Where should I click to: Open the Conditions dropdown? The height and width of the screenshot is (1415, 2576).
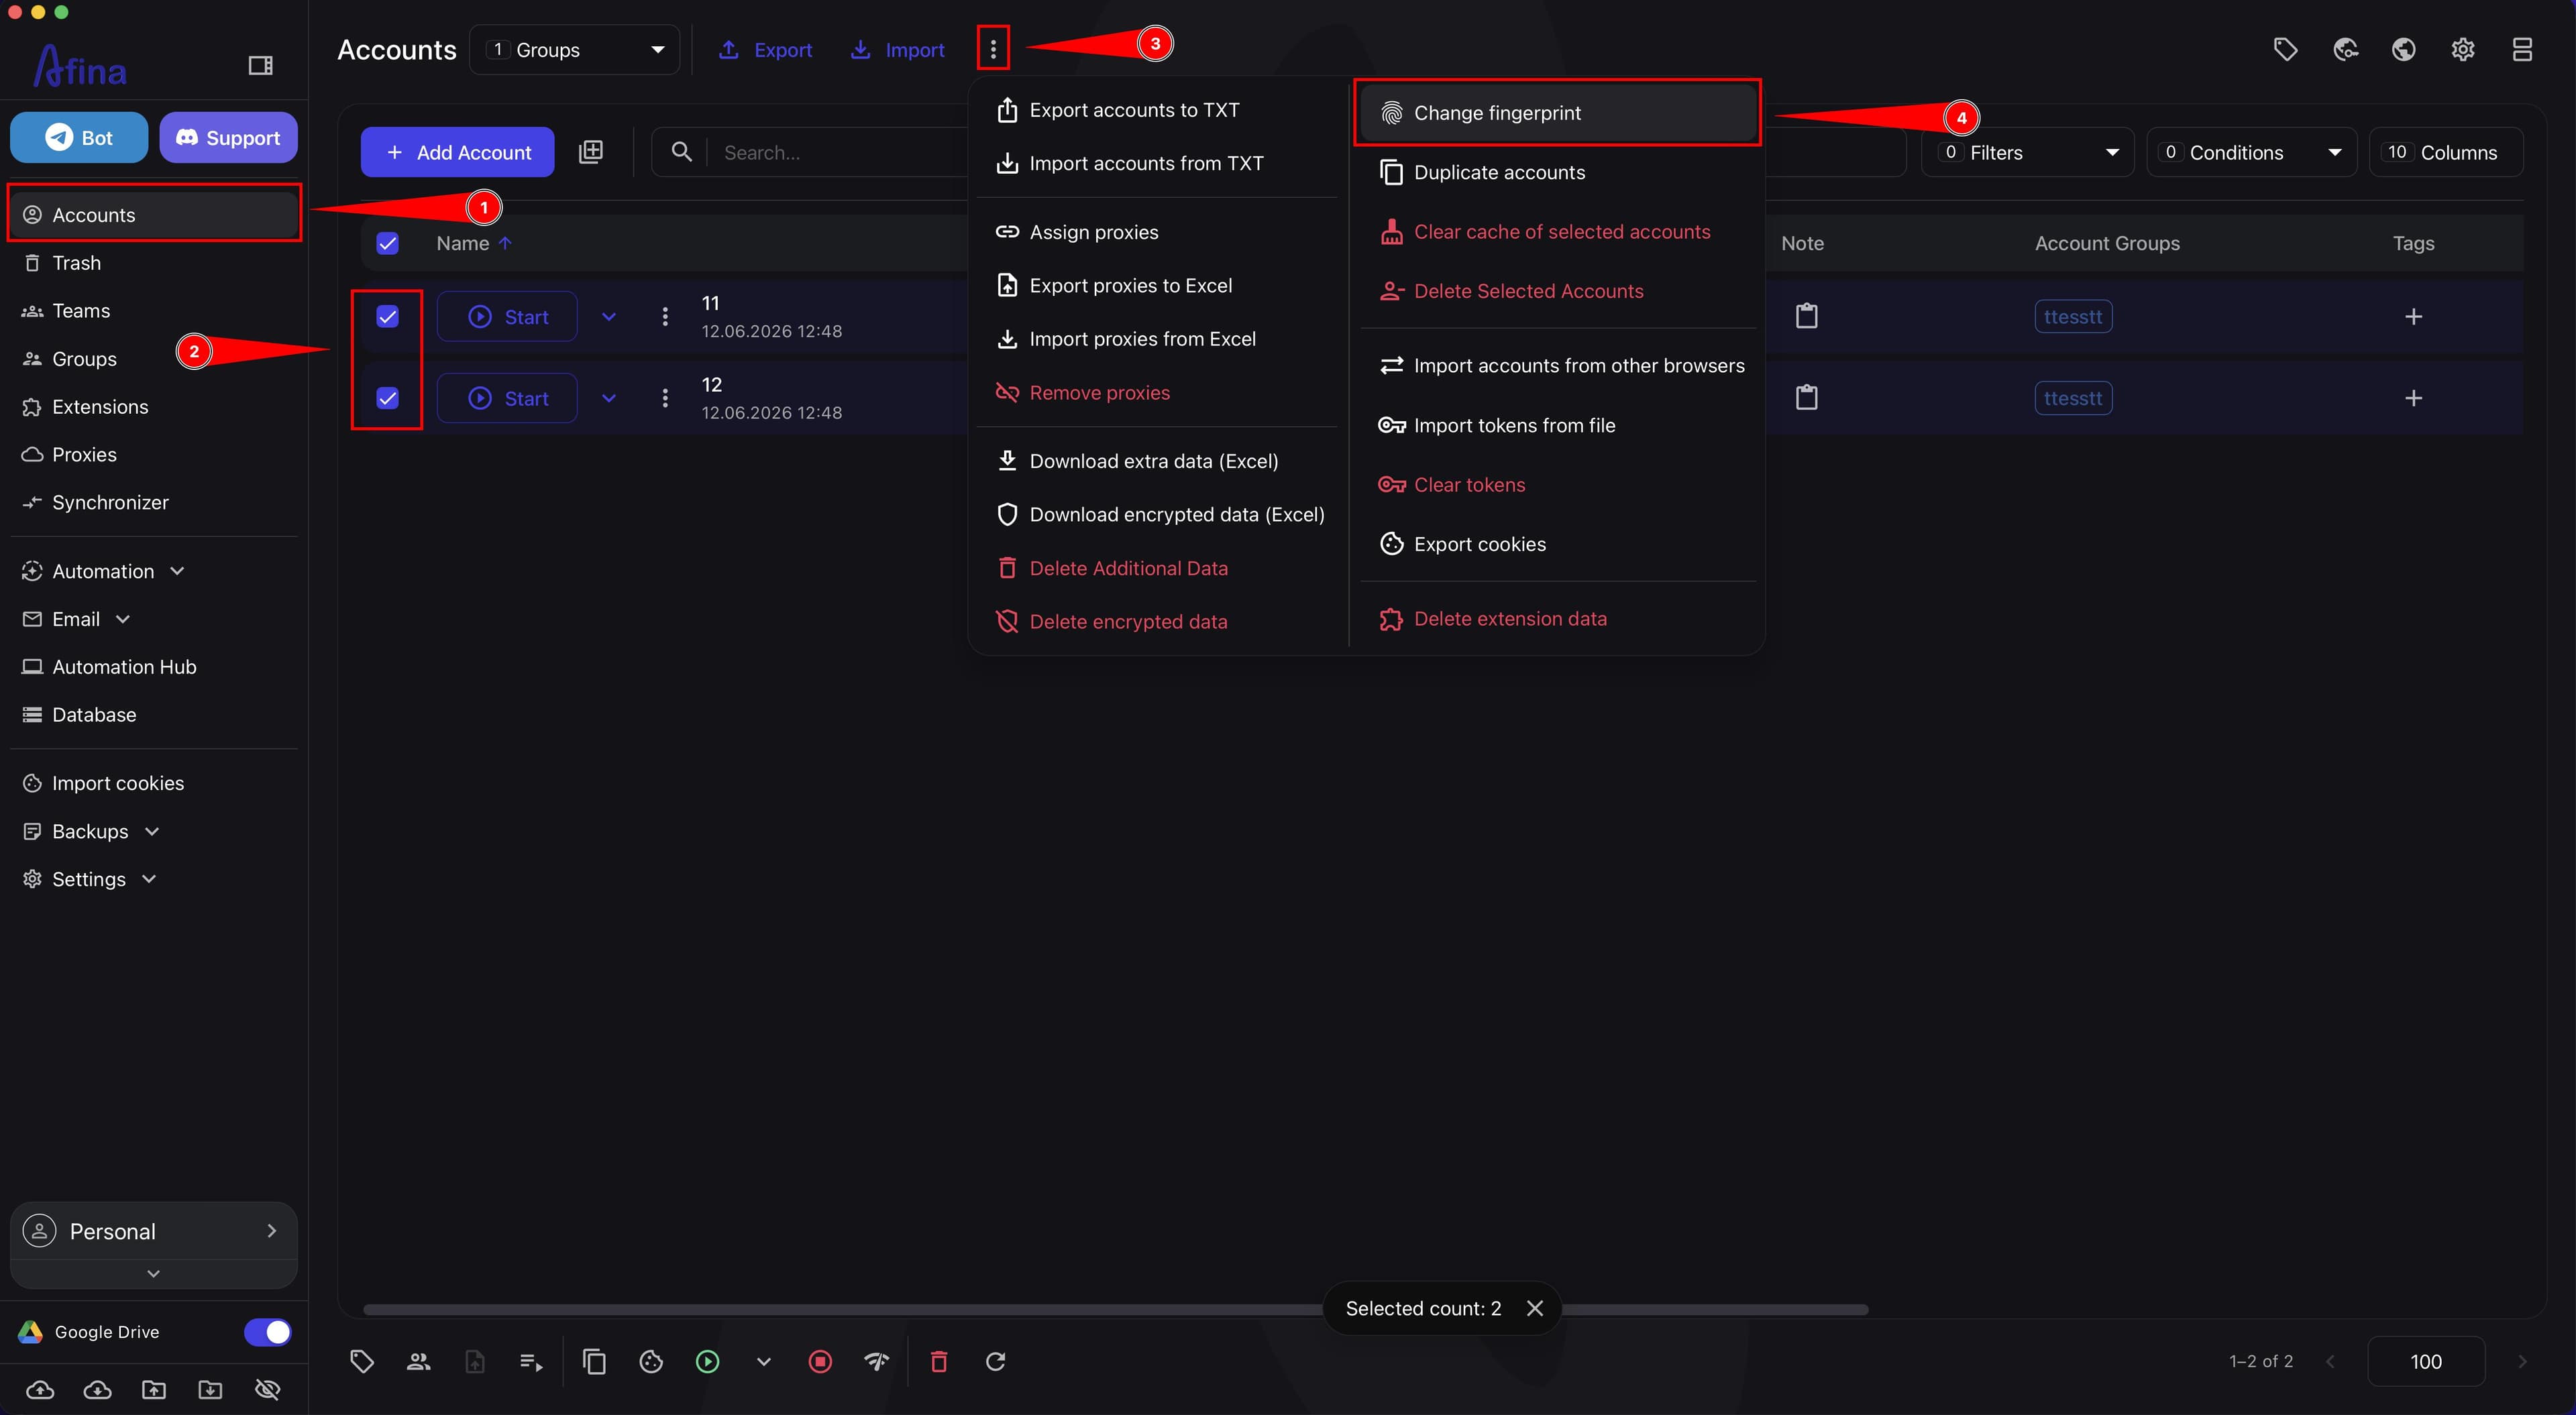[2252, 152]
